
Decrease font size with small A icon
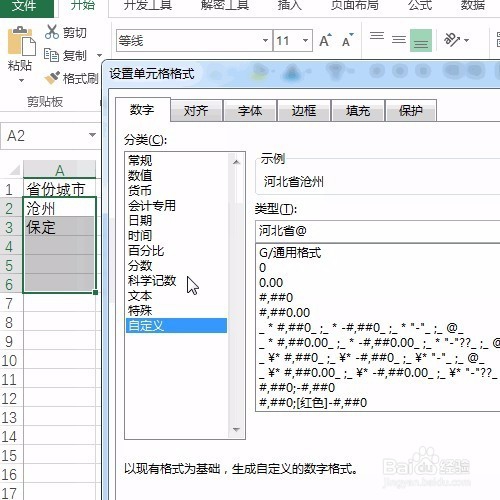(348, 41)
